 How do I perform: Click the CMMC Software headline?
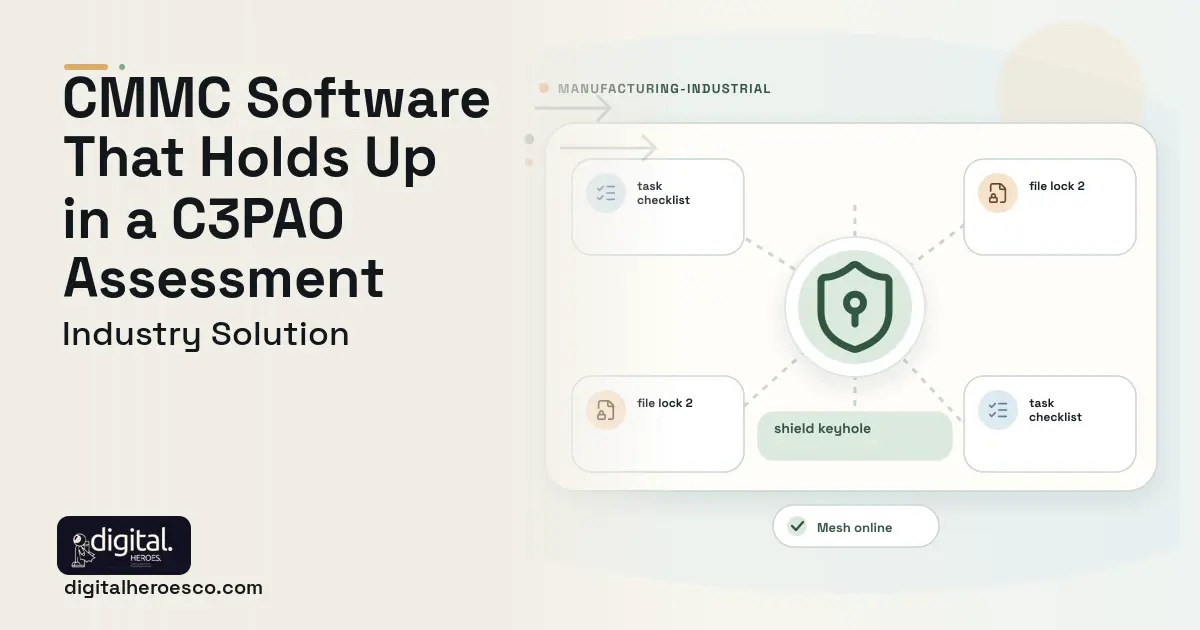click(277, 188)
